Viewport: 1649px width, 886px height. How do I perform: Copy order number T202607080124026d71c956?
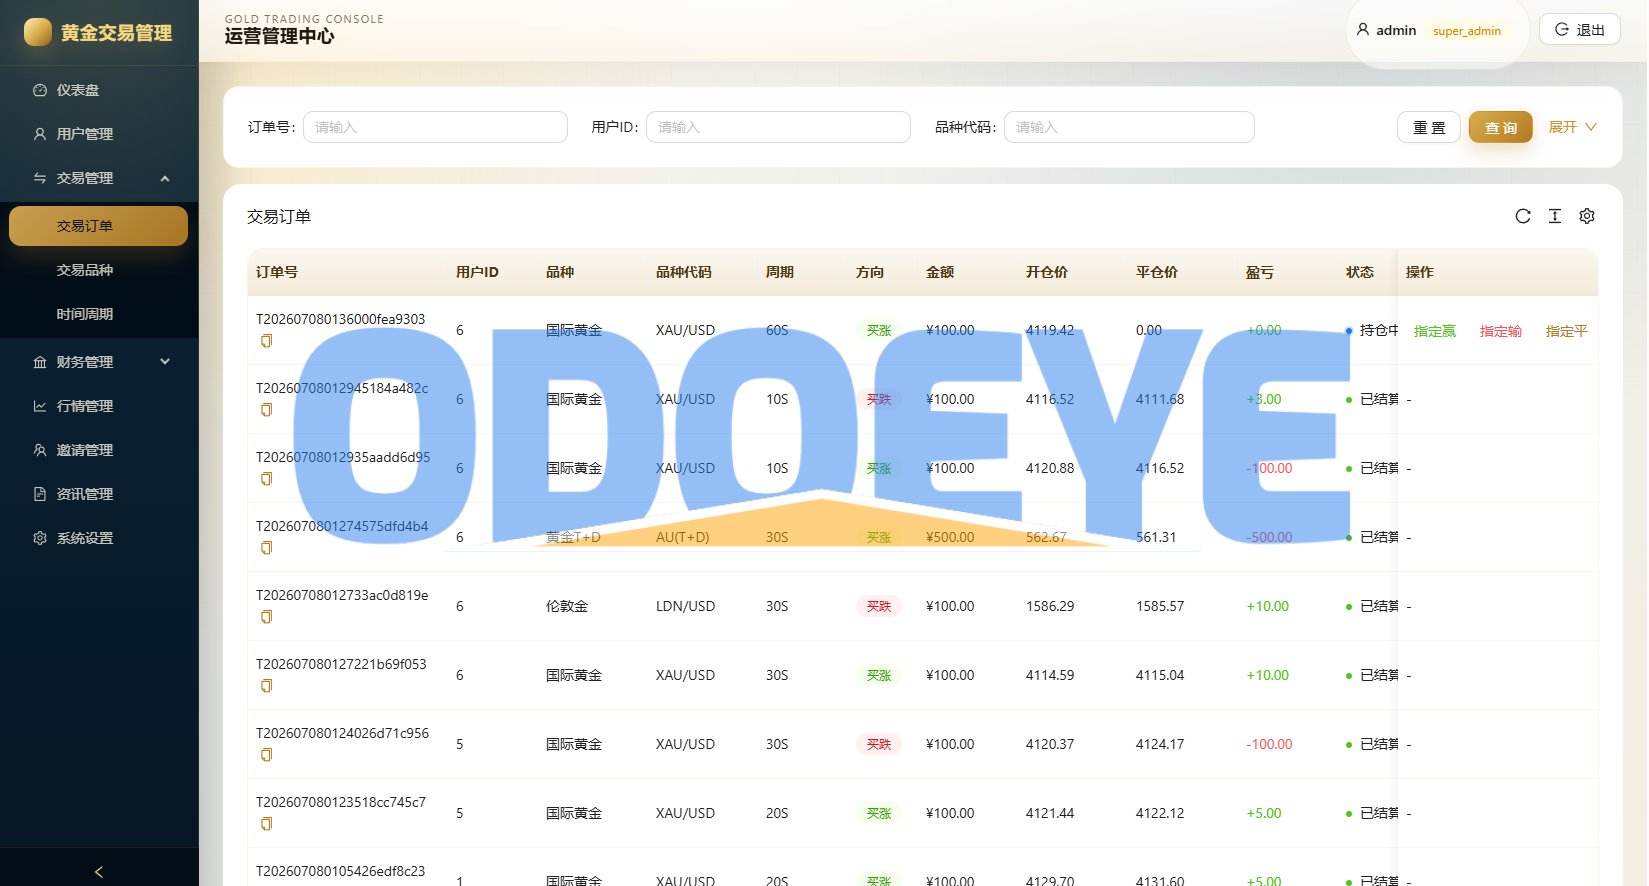[x=267, y=755]
